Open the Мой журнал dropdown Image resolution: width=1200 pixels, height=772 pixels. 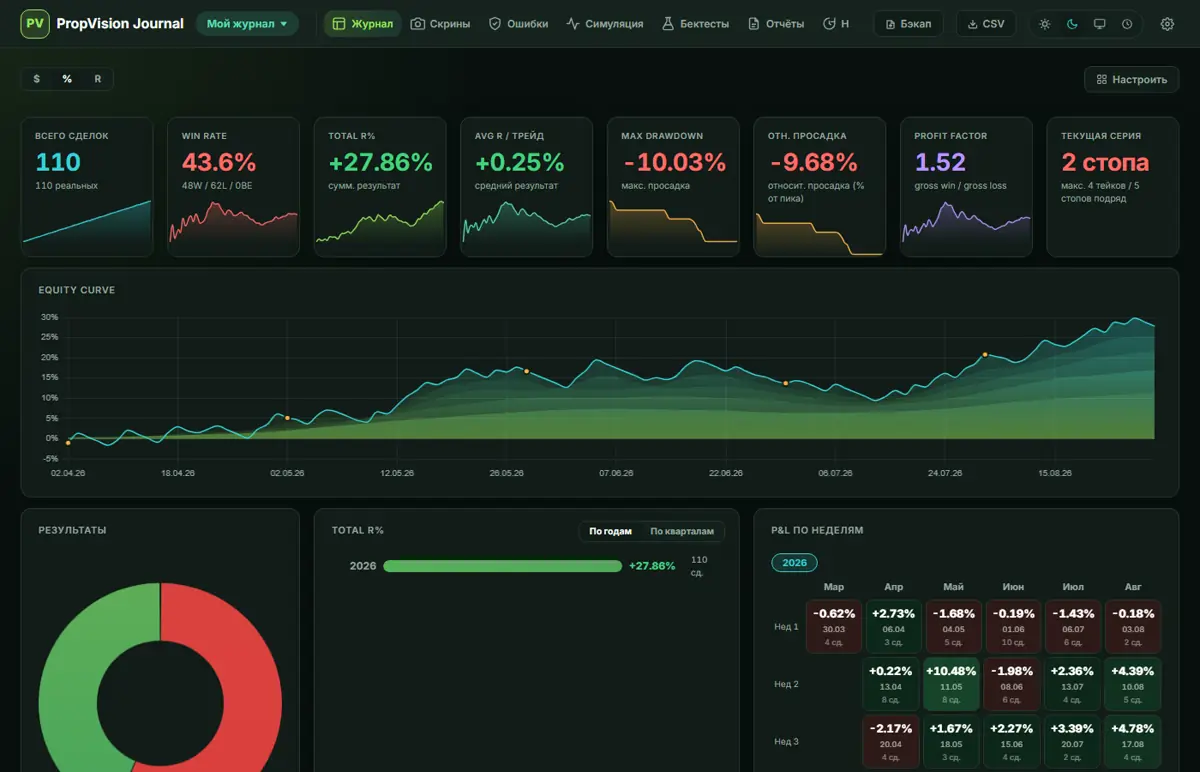247,24
